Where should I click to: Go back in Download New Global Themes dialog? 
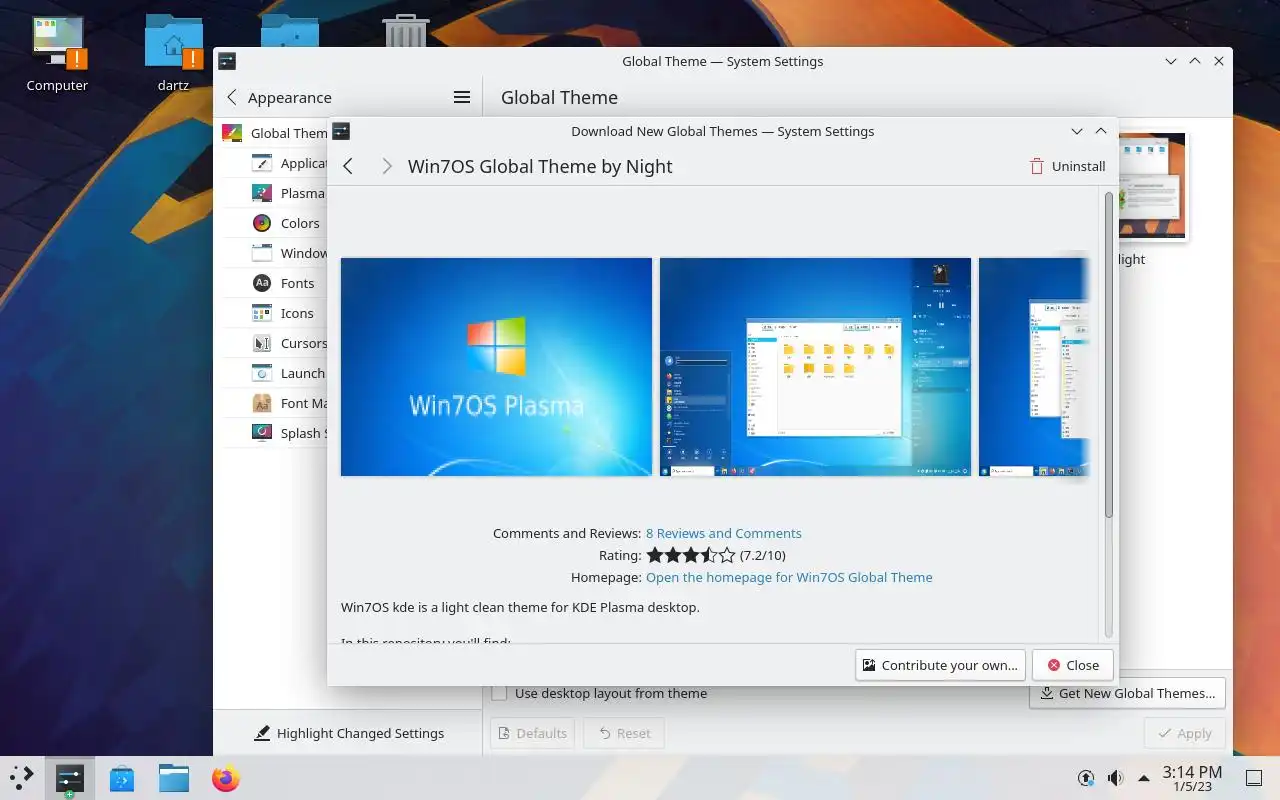click(x=348, y=166)
